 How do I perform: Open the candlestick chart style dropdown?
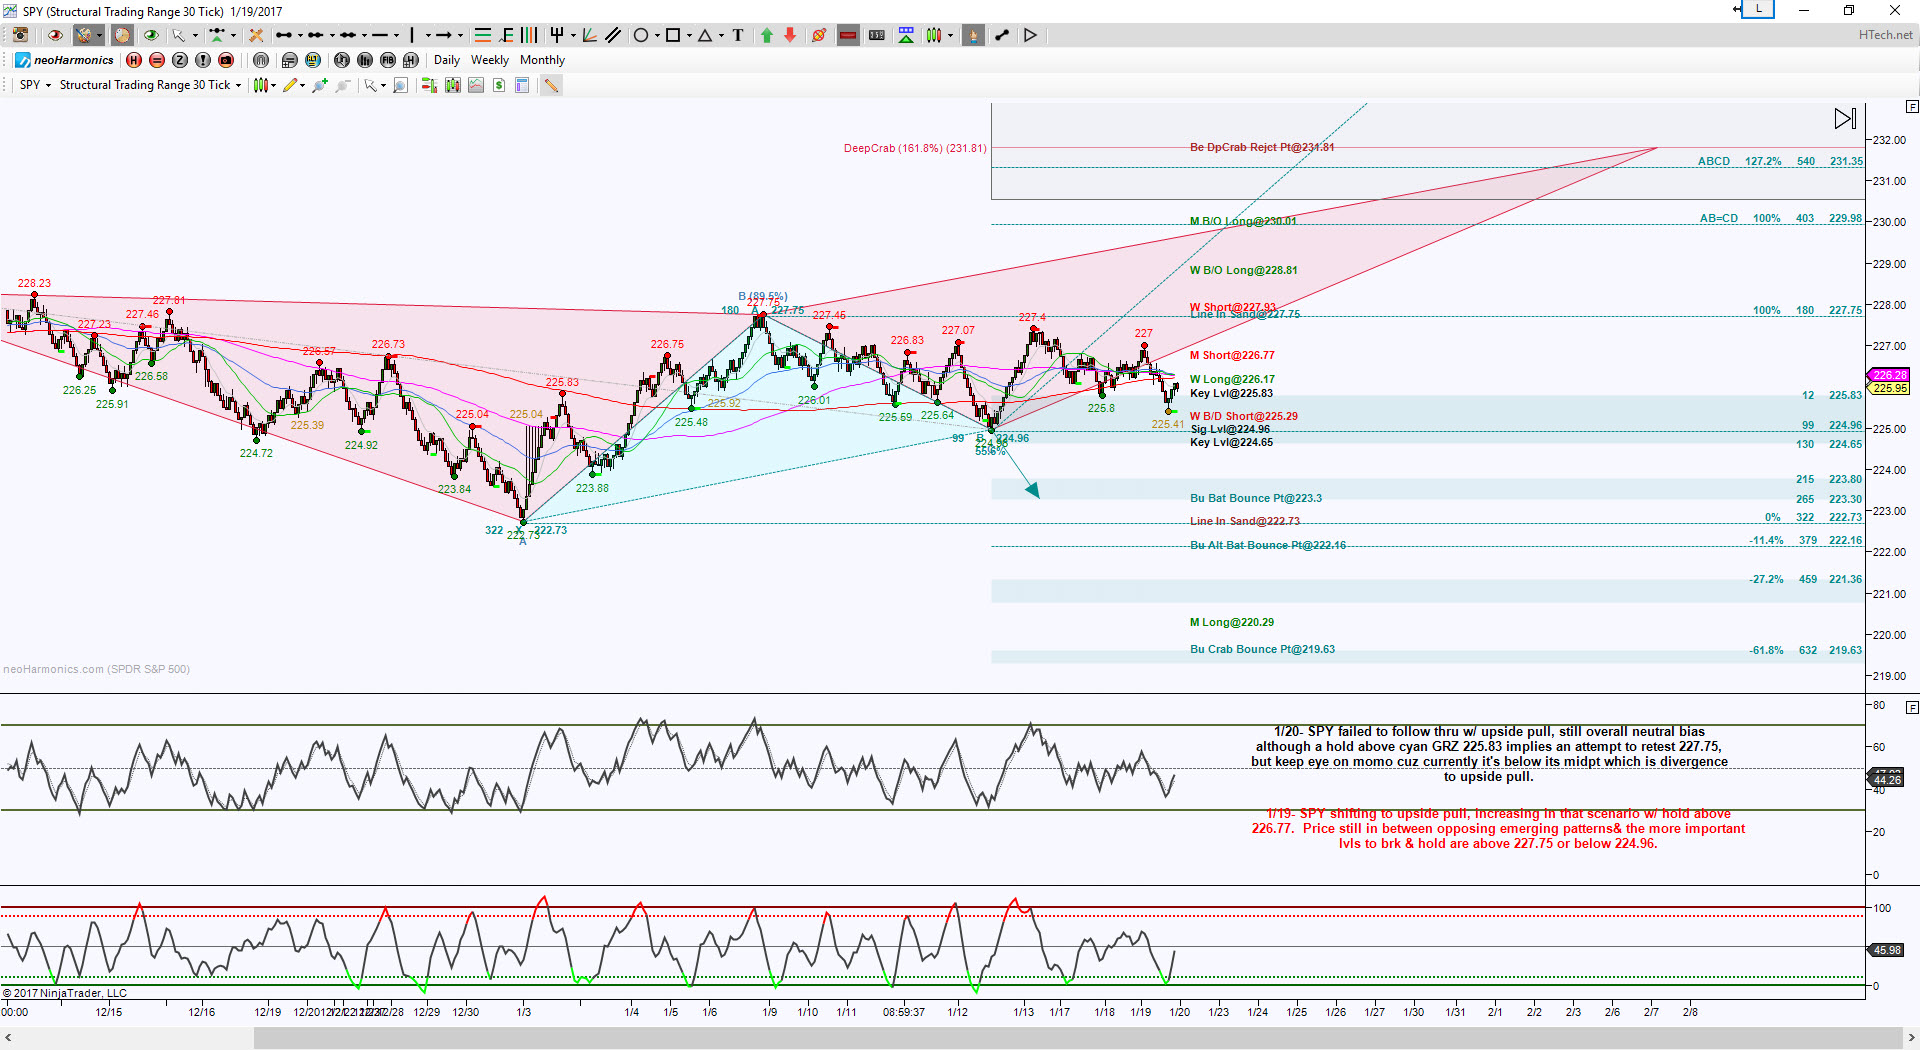(264, 85)
